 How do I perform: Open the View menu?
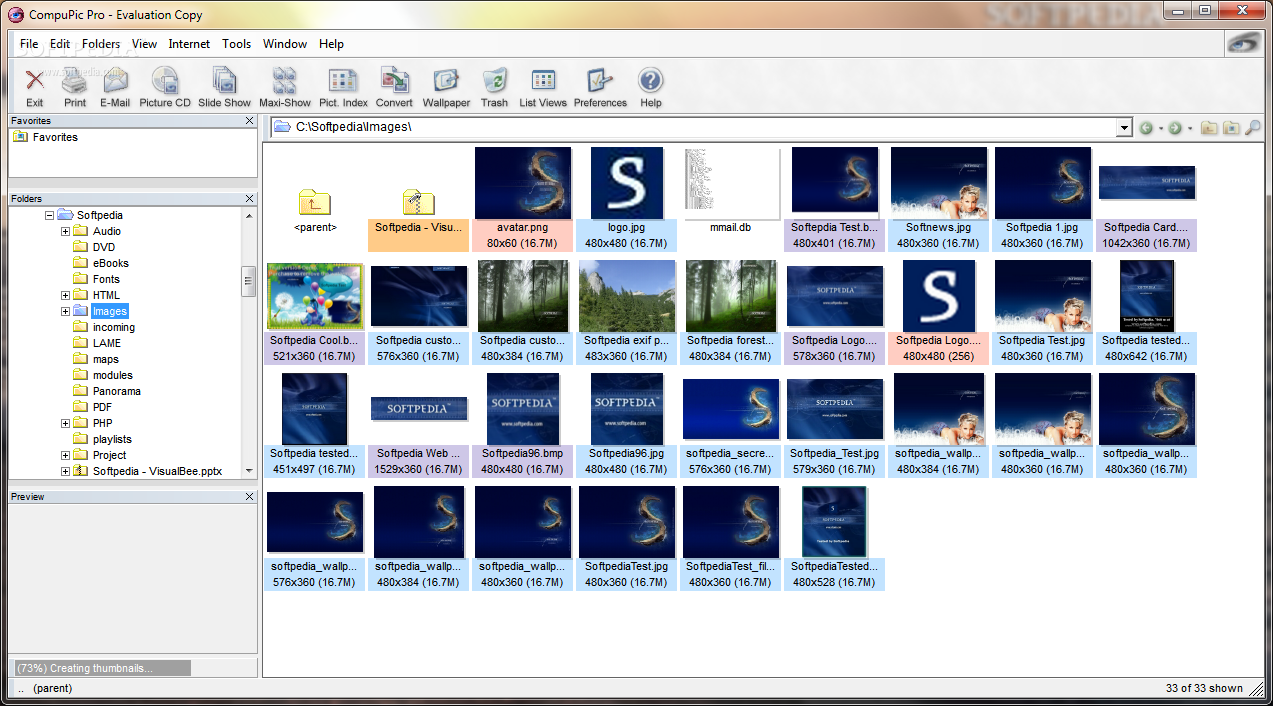(144, 44)
